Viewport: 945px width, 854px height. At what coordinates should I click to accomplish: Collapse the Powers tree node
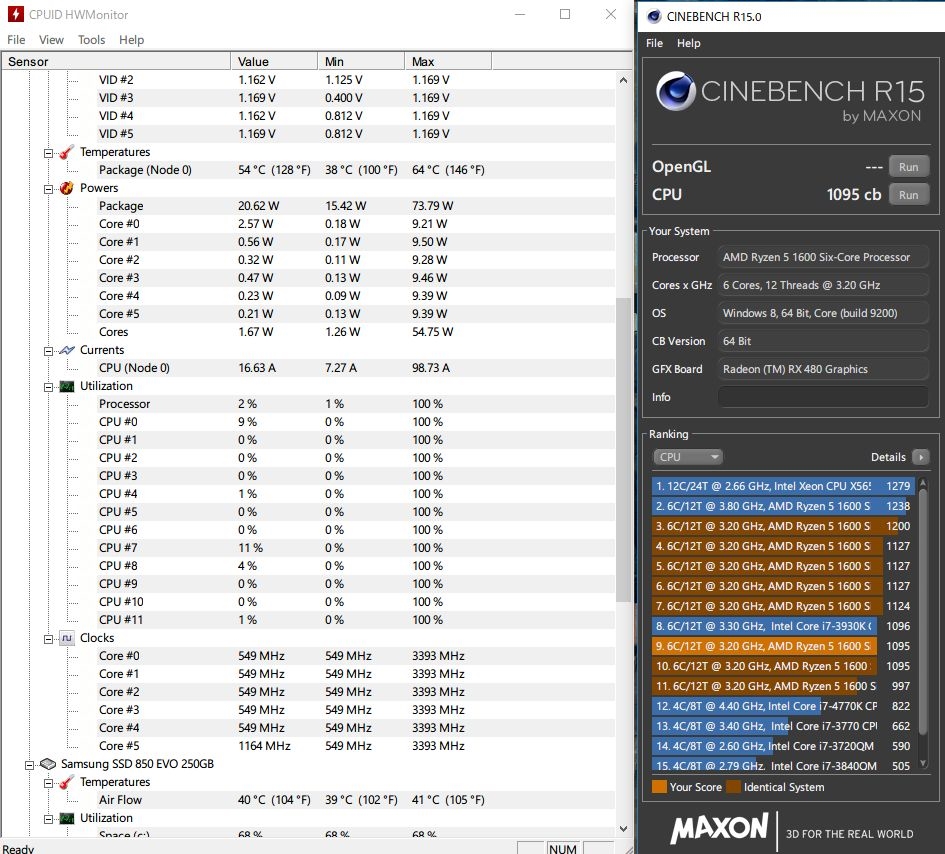pyautogui.click(x=48, y=189)
